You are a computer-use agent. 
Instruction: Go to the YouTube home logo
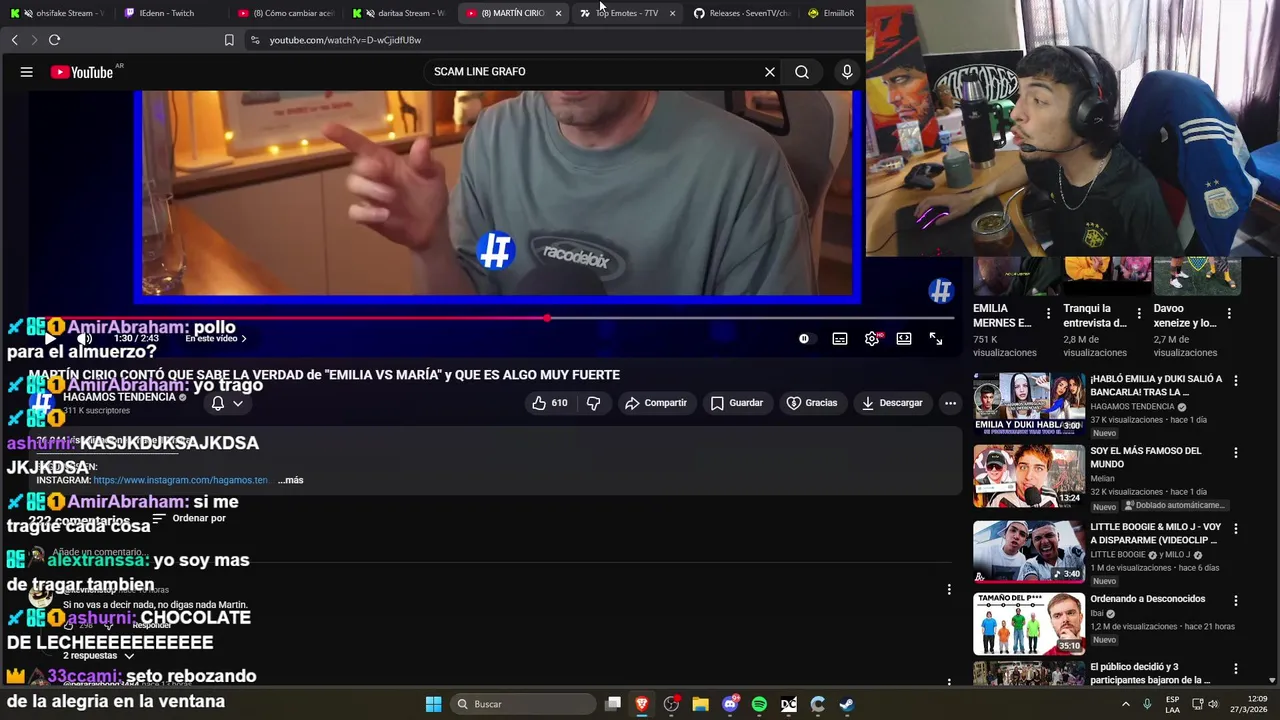pos(82,72)
